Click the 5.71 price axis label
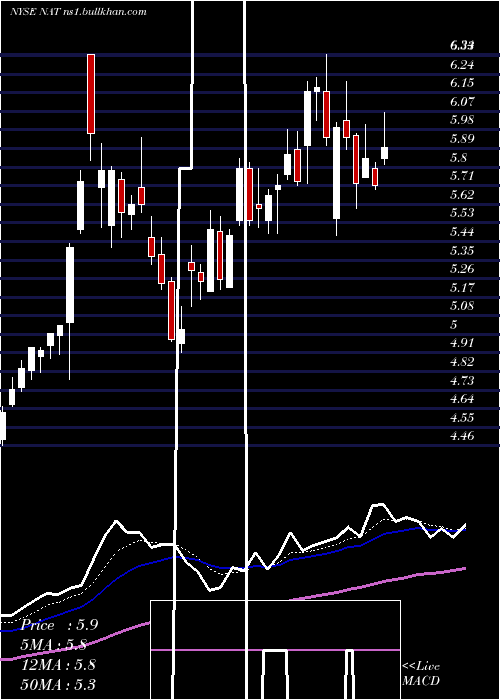This screenshot has height=700, width=500. point(462,176)
